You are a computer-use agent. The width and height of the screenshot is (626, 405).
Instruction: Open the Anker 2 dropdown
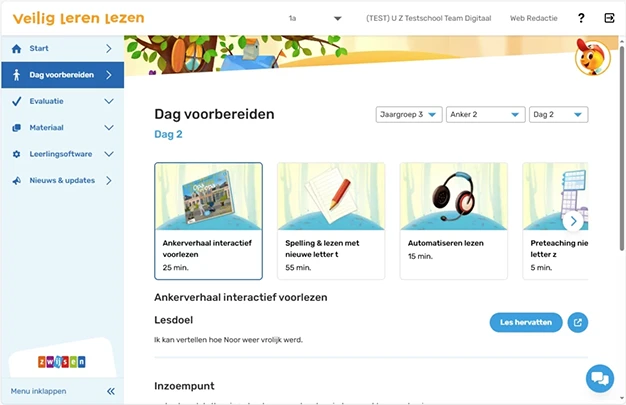click(x=485, y=115)
